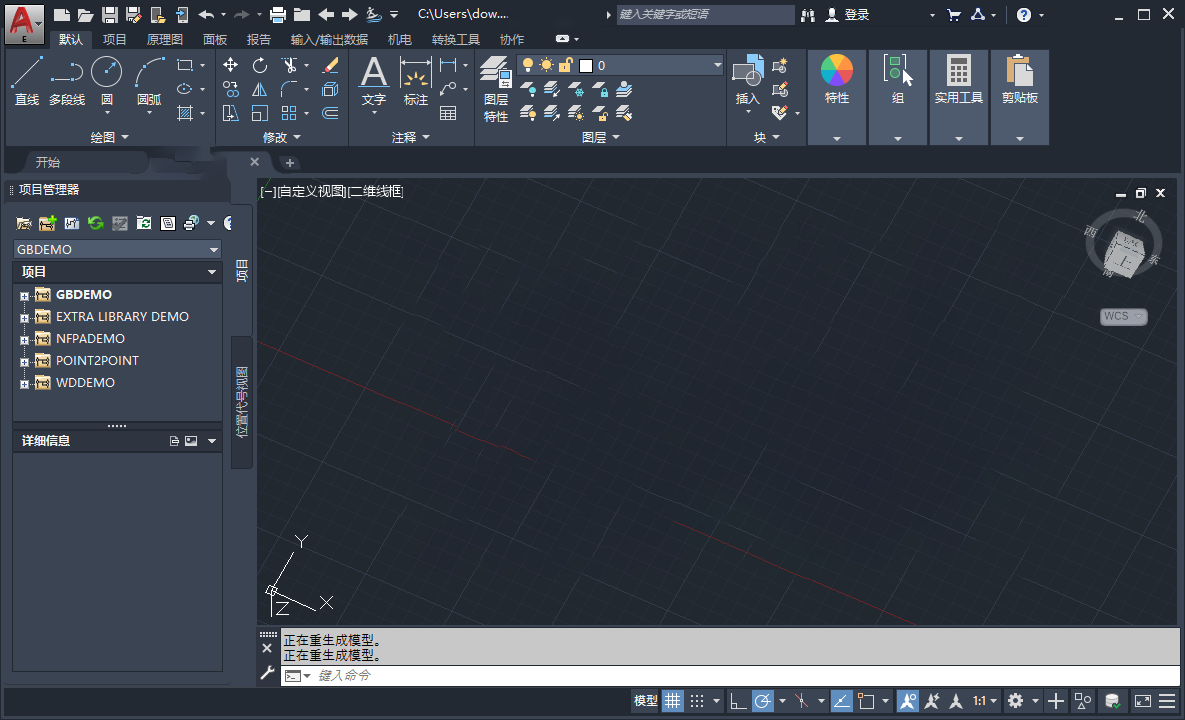This screenshot has width=1185, height=720.
Task: Click the Copy tool icon
Action: pos(231,90)
